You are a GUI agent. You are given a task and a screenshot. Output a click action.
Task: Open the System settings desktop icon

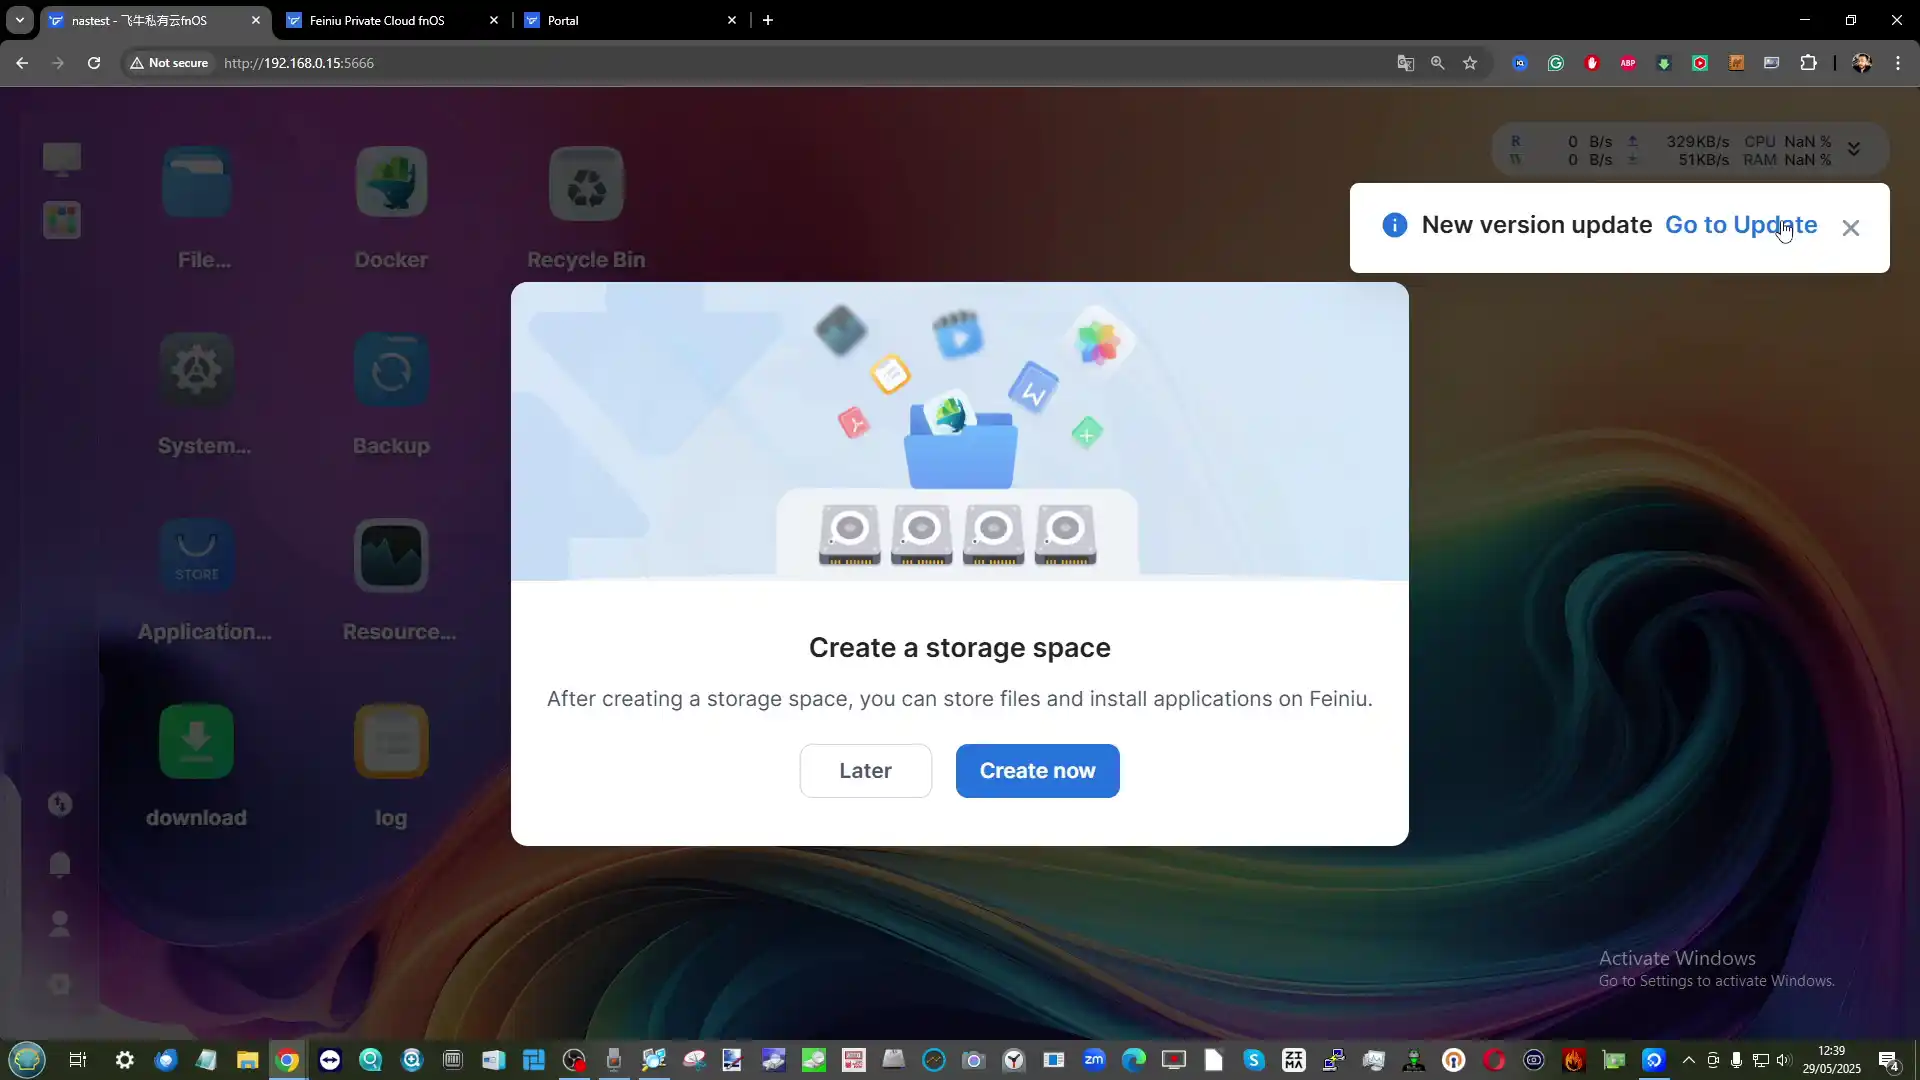[197, 369]
